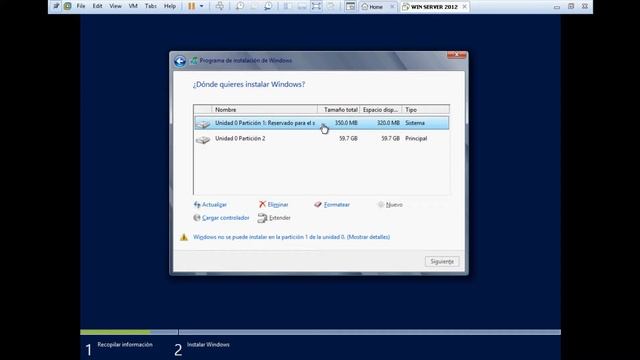Screen dimensions: 640x360
Task: Click the 350.0 MB total size cell
Action: 346,123
